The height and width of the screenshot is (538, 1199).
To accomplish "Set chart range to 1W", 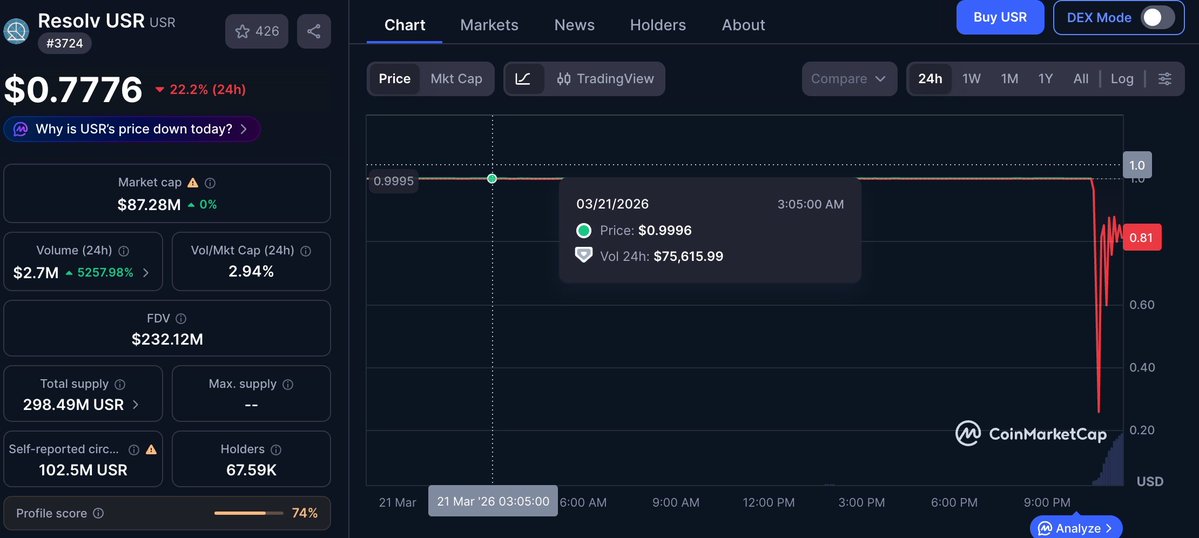I will pyautogui.click(x=971, y=79).
